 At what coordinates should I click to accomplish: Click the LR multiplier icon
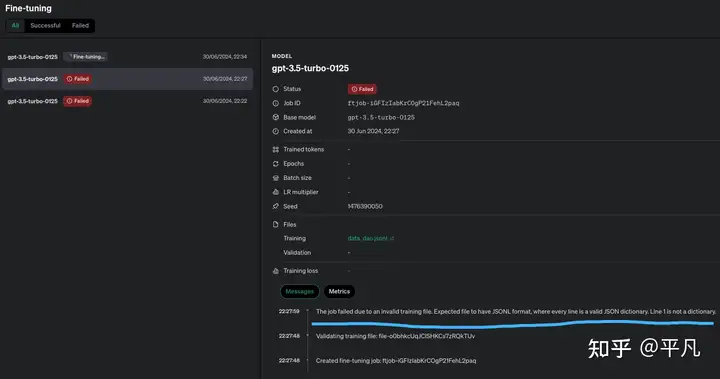(276, 192)
